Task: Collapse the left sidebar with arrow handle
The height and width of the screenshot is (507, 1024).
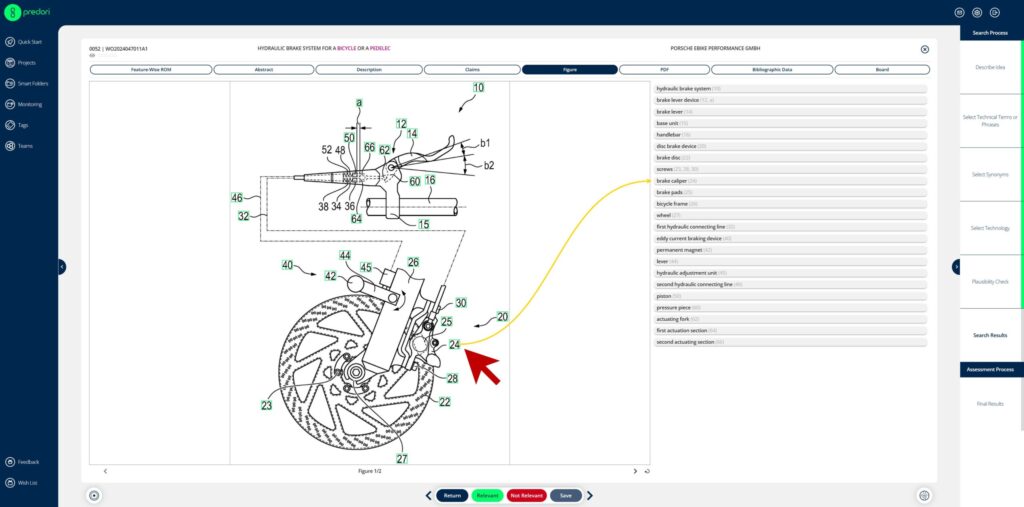Action: [x=61, y=267]
